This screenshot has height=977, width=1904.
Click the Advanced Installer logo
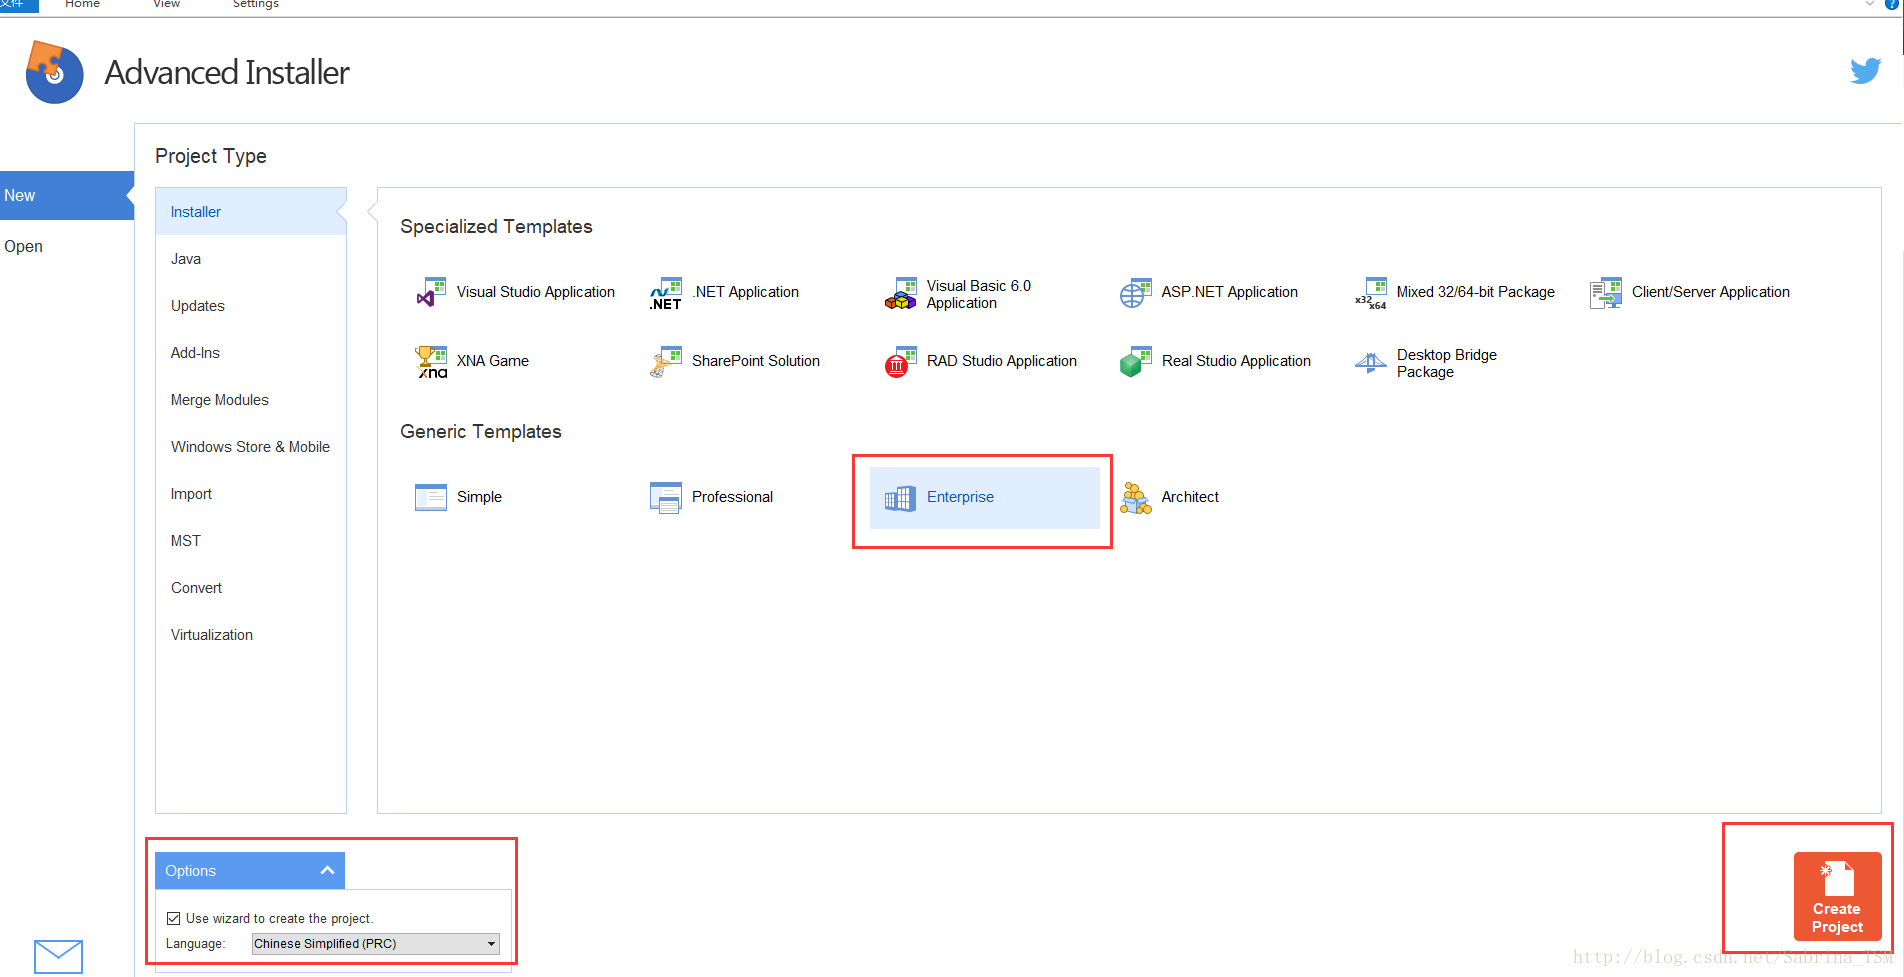tap(54, 72)
